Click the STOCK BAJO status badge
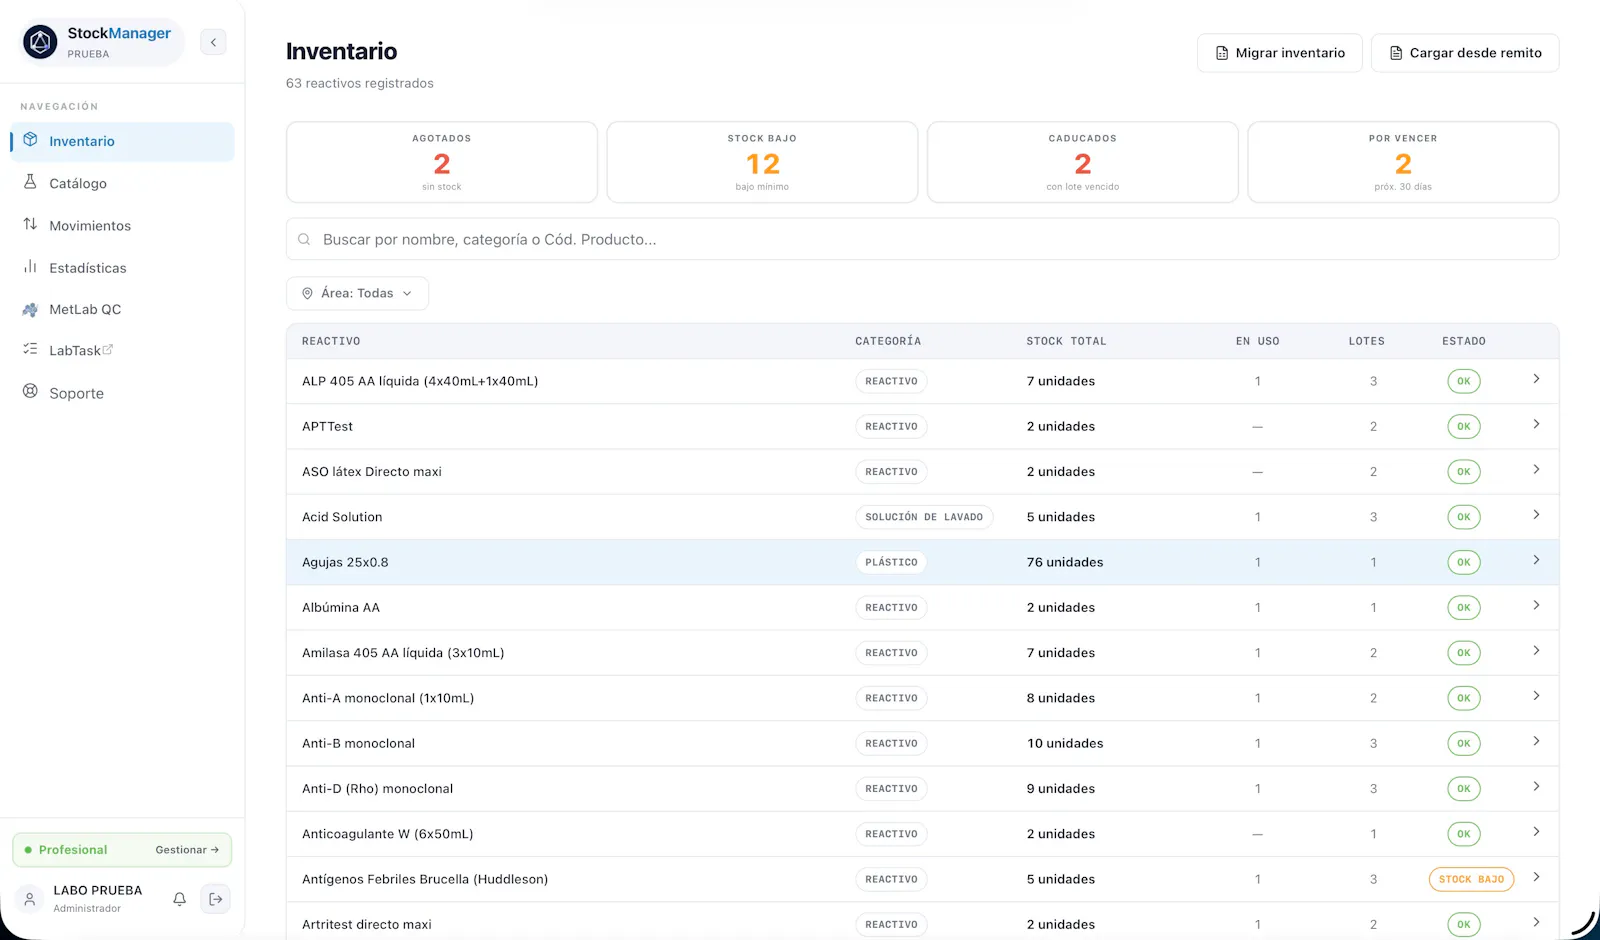Screen dimensions: 1600x940 pyautogui.click(x=1471, y=879)
